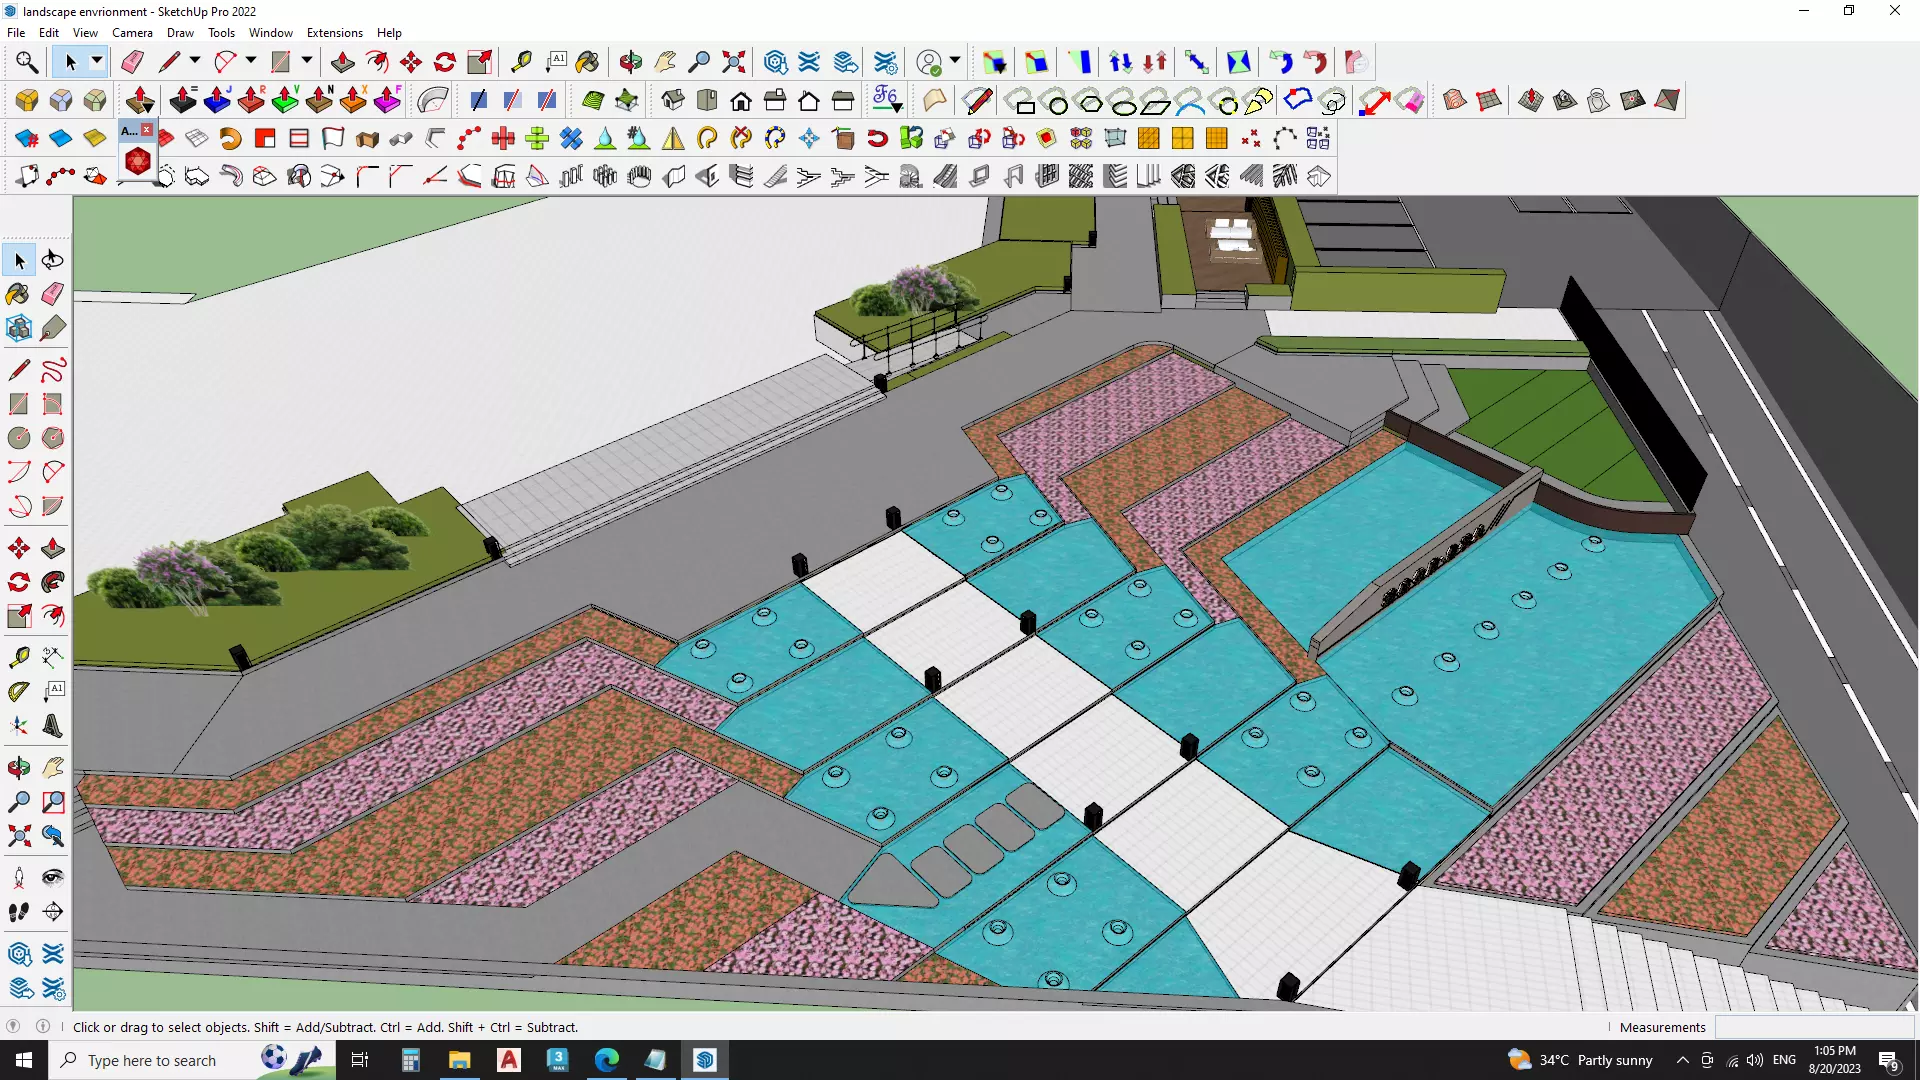Close the small floating A... toolbar

[x=147, y=130]
